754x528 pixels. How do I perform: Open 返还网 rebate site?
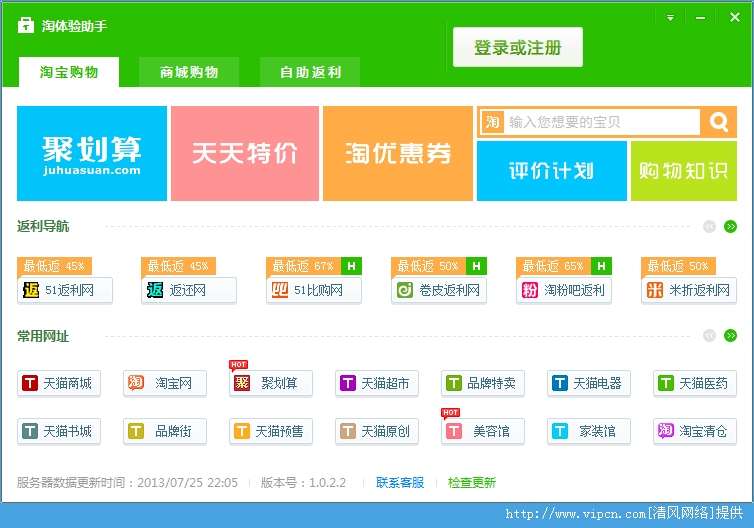[189, 290]
